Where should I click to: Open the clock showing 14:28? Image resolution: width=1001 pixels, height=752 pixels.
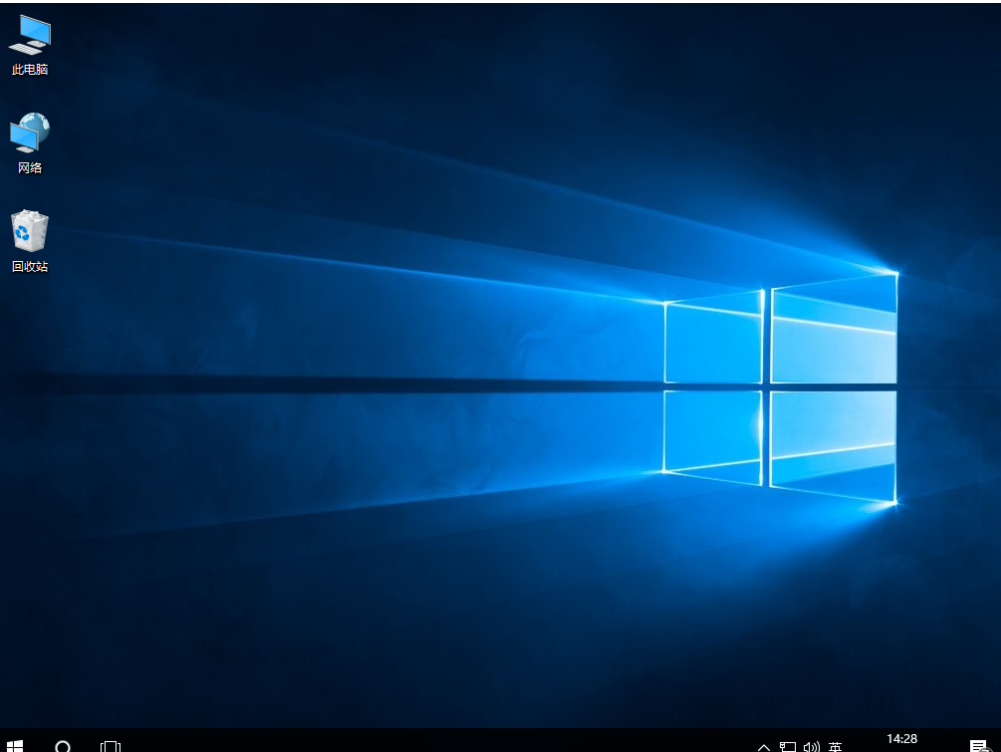[901, 739]
